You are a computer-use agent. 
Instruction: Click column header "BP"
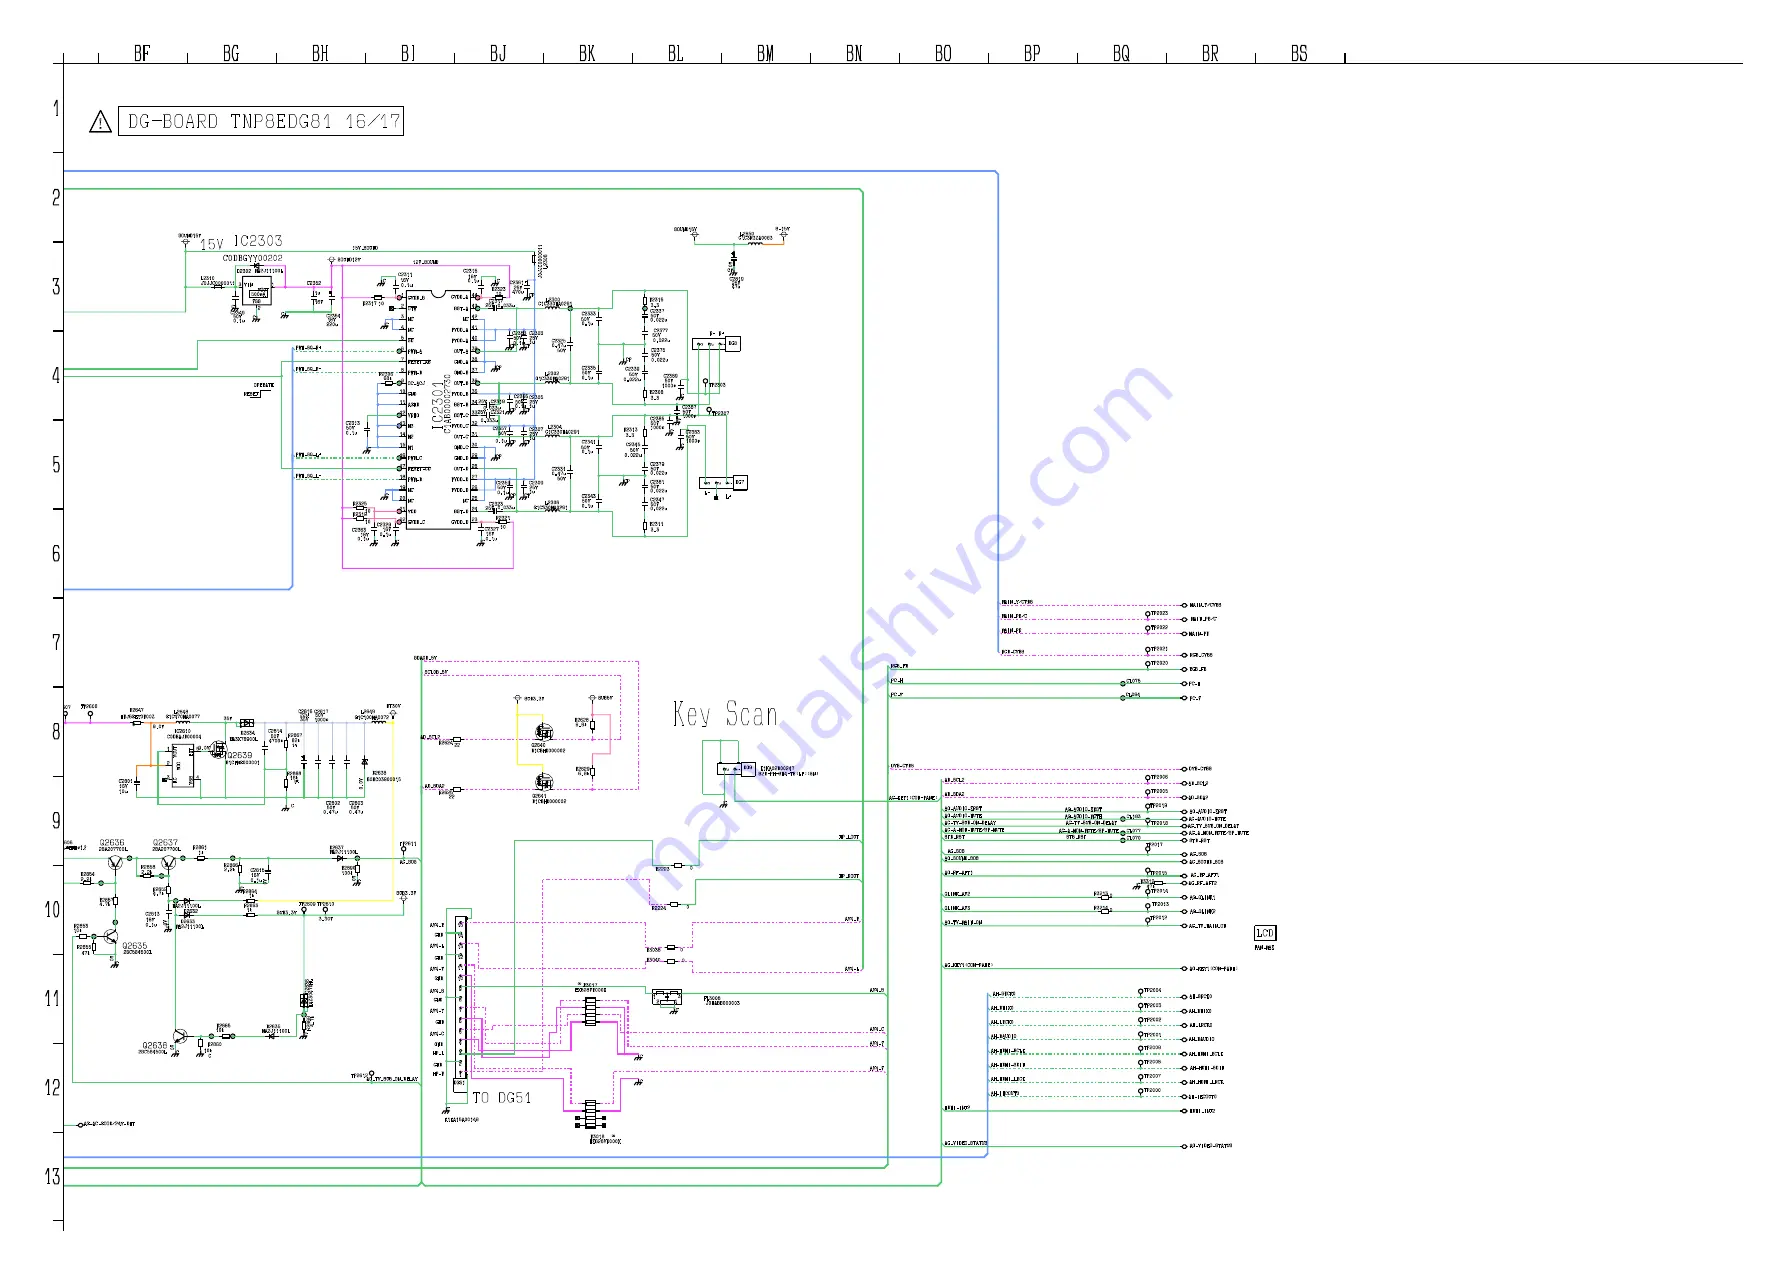[x=1032, y=54]
